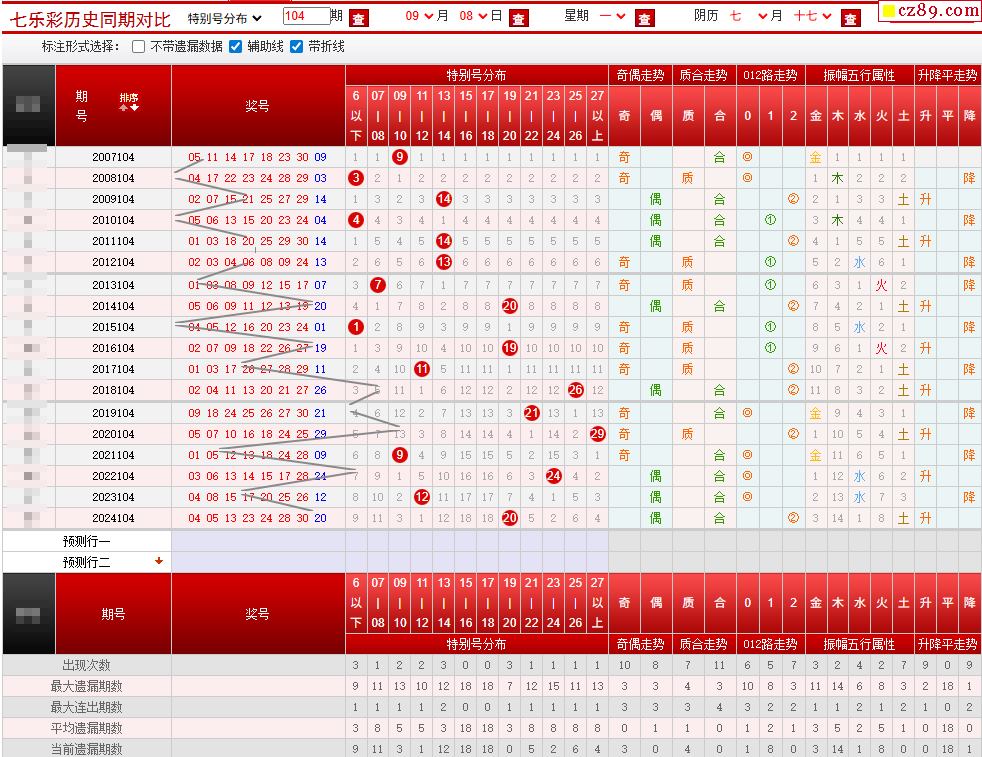Screen dimensions: 982x757
Task: Click the 最大连出期数 statistics row label
Action: coord(86,707)
